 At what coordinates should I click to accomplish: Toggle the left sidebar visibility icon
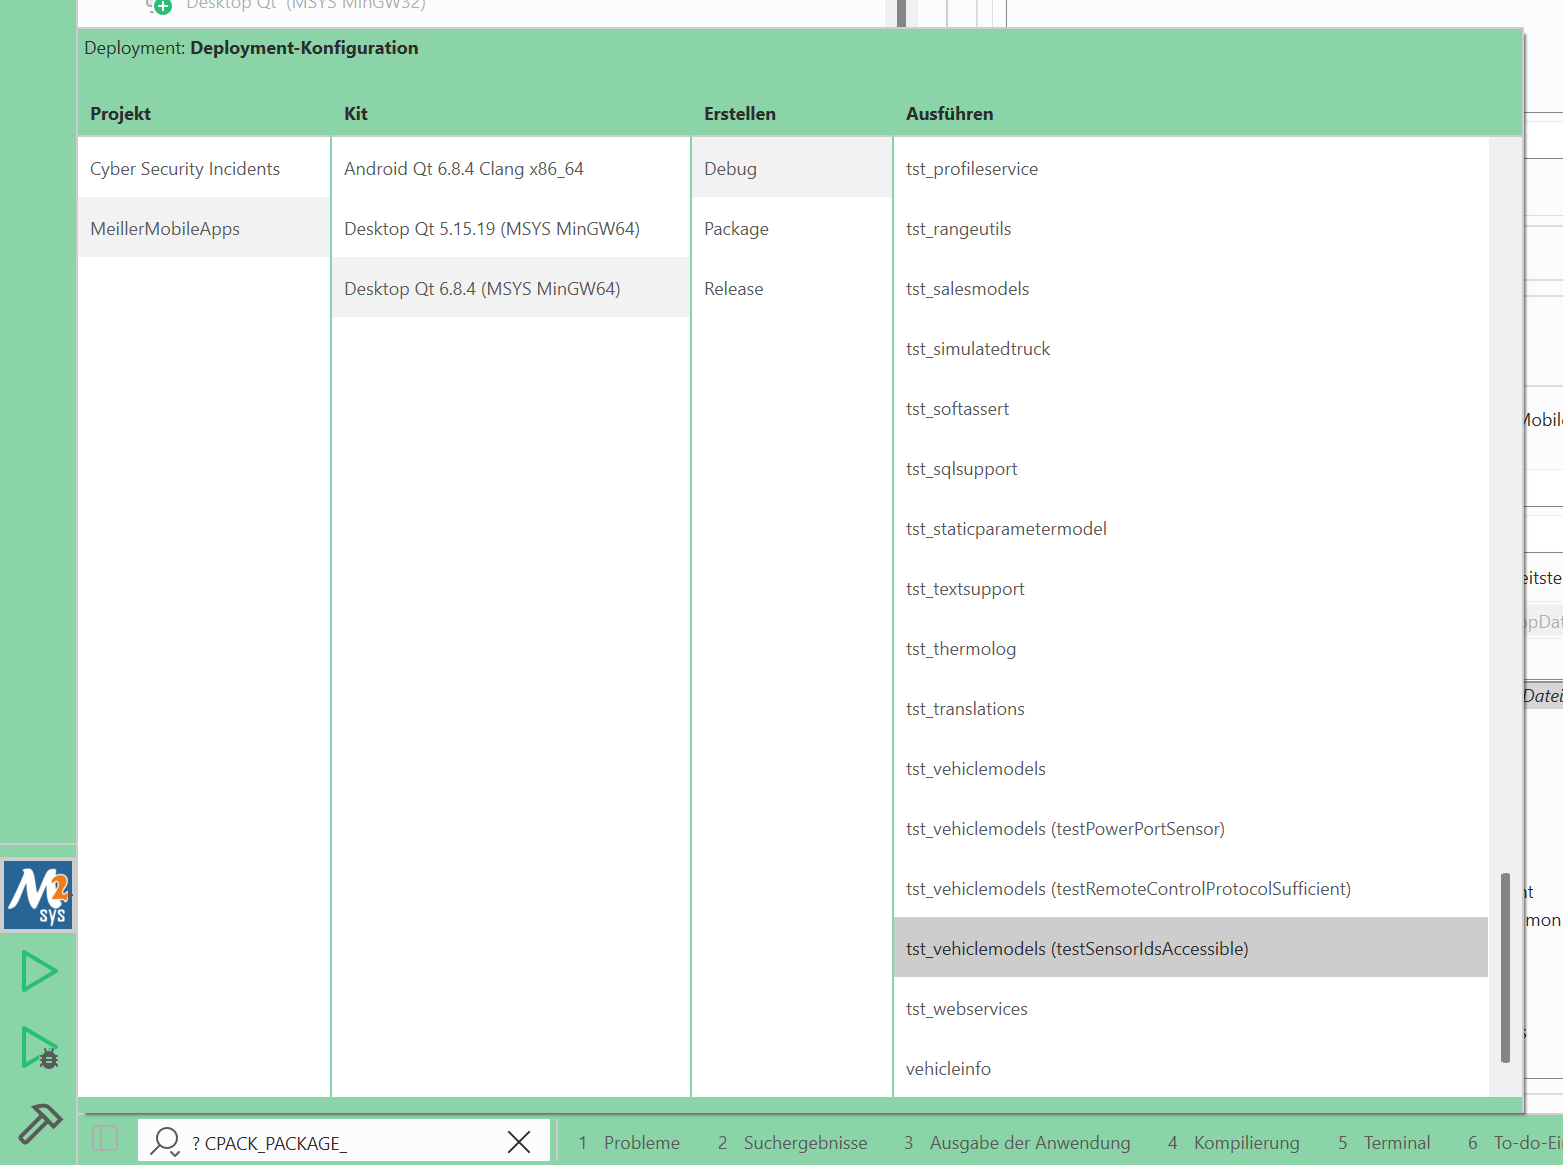click(105, 1139)
